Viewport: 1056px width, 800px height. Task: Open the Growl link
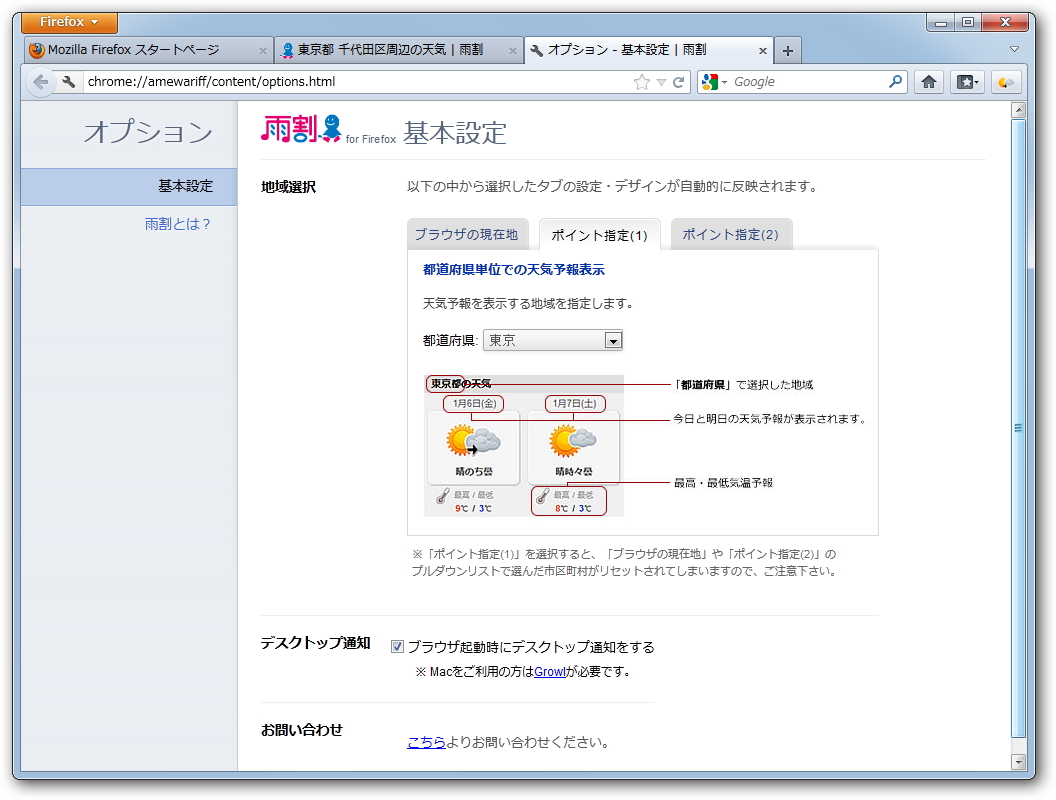point(550,672)
